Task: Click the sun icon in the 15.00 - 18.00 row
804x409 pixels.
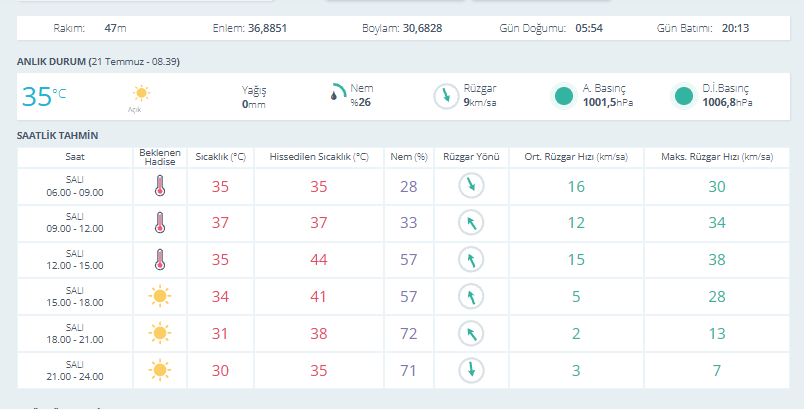Action: pyautogui.click(x=159, y=296)
